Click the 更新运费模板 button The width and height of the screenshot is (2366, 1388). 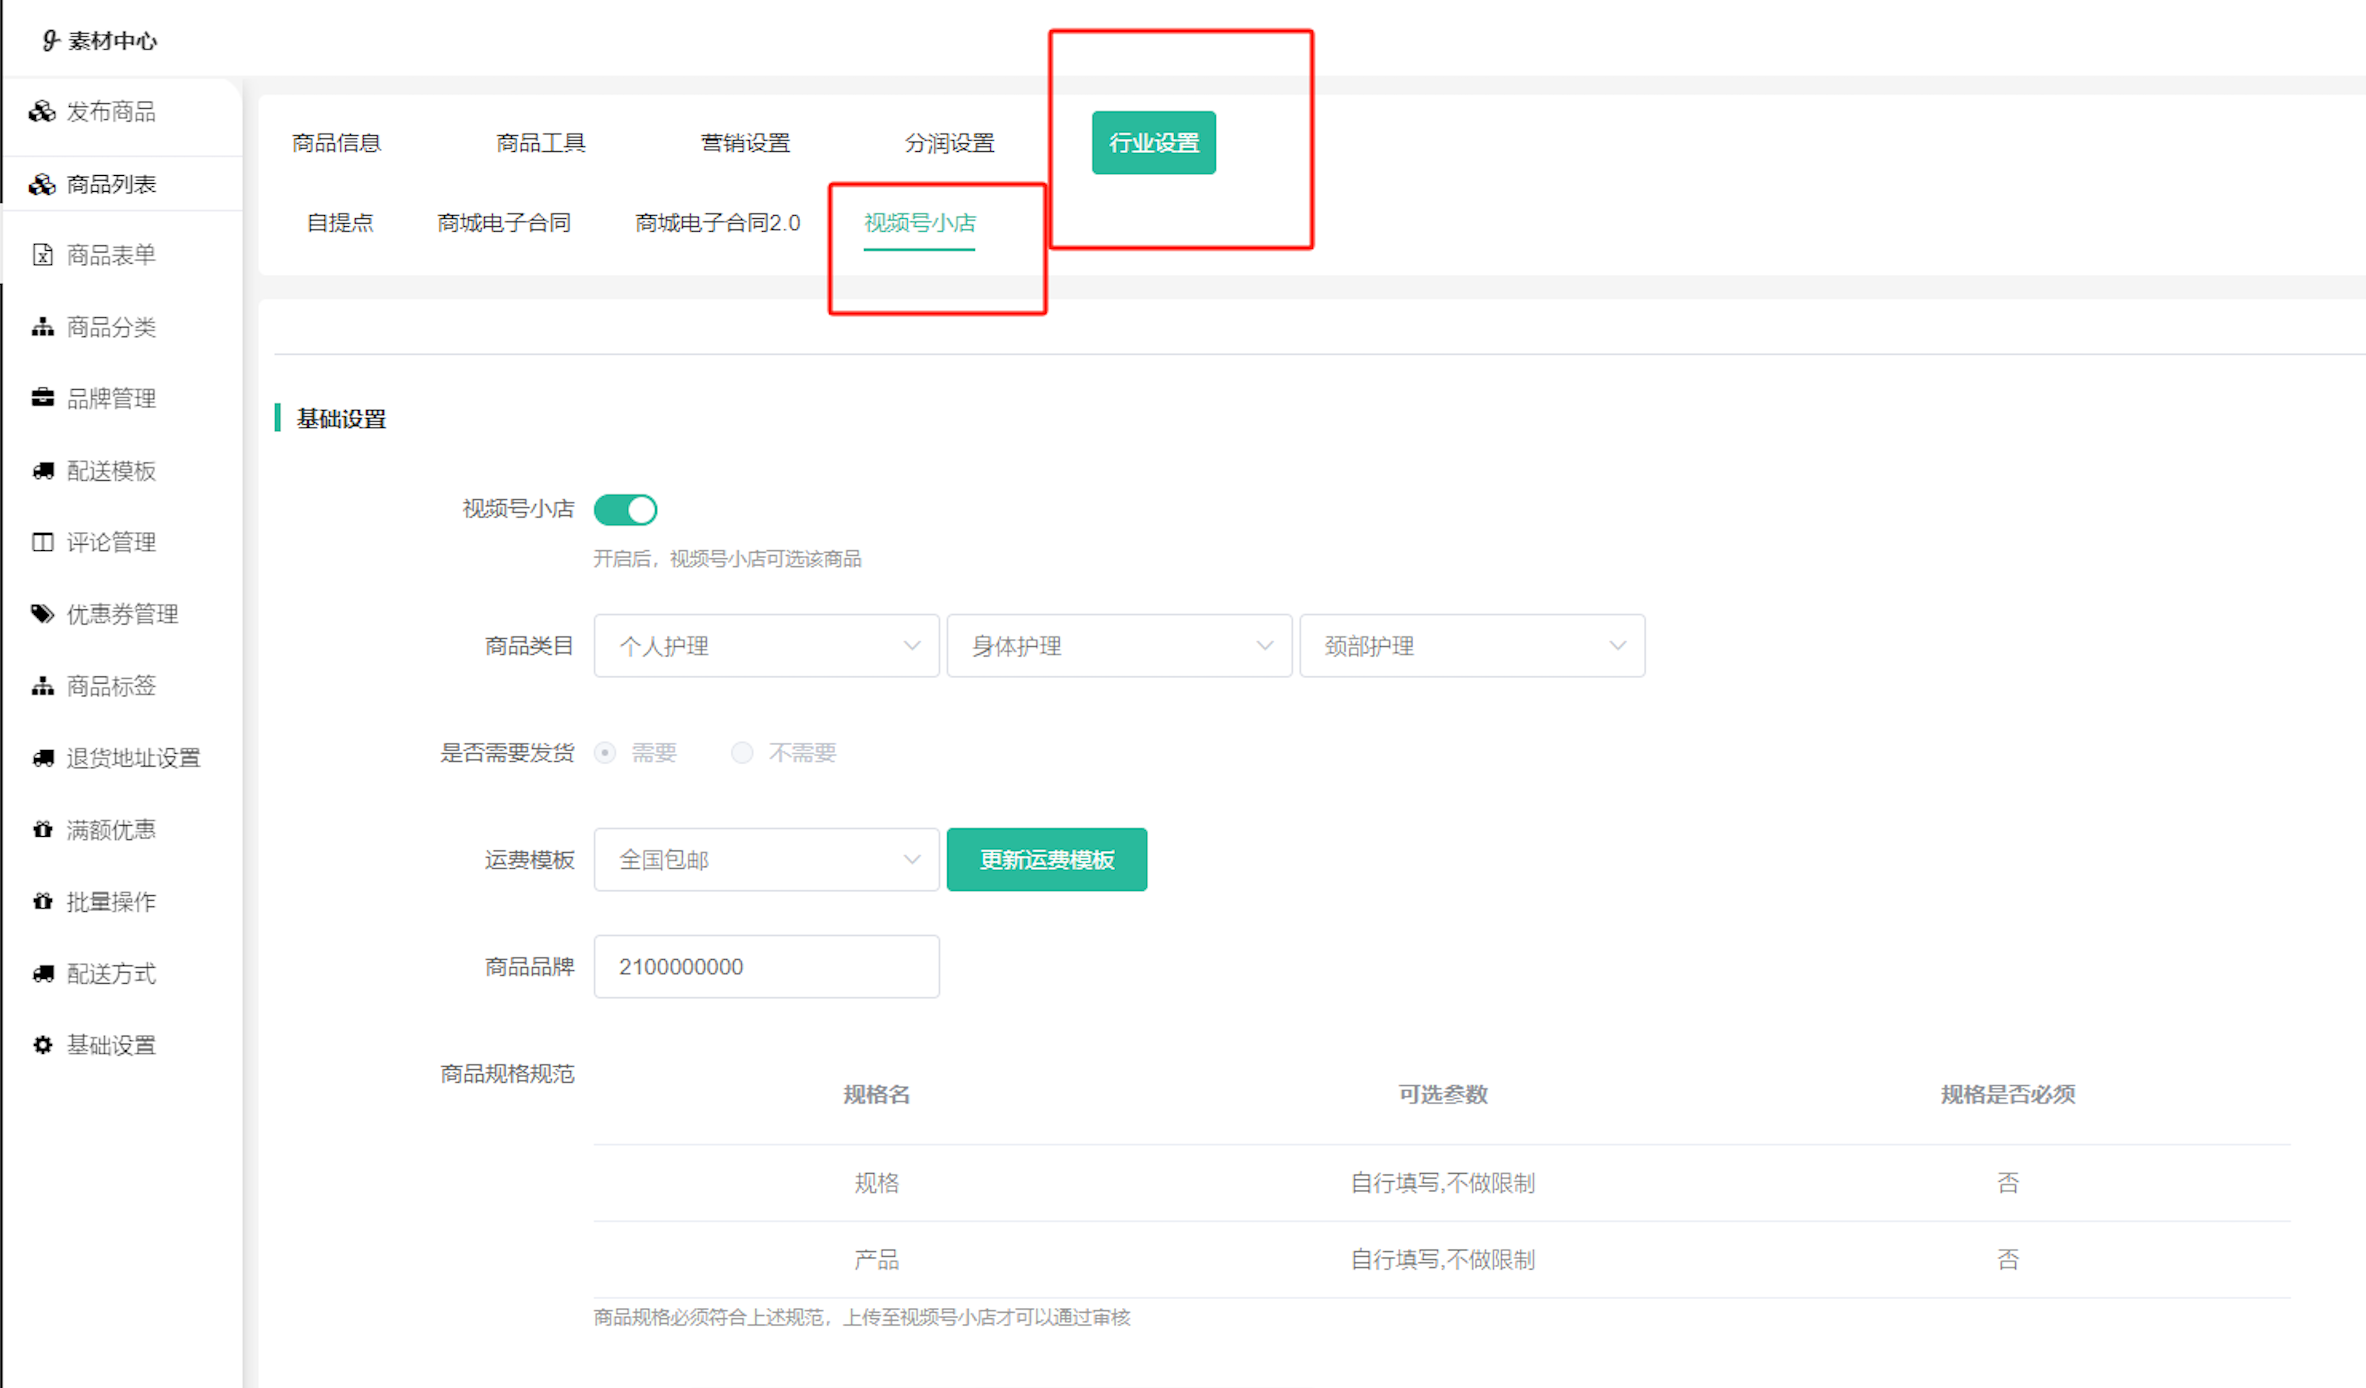point(1046,859)
